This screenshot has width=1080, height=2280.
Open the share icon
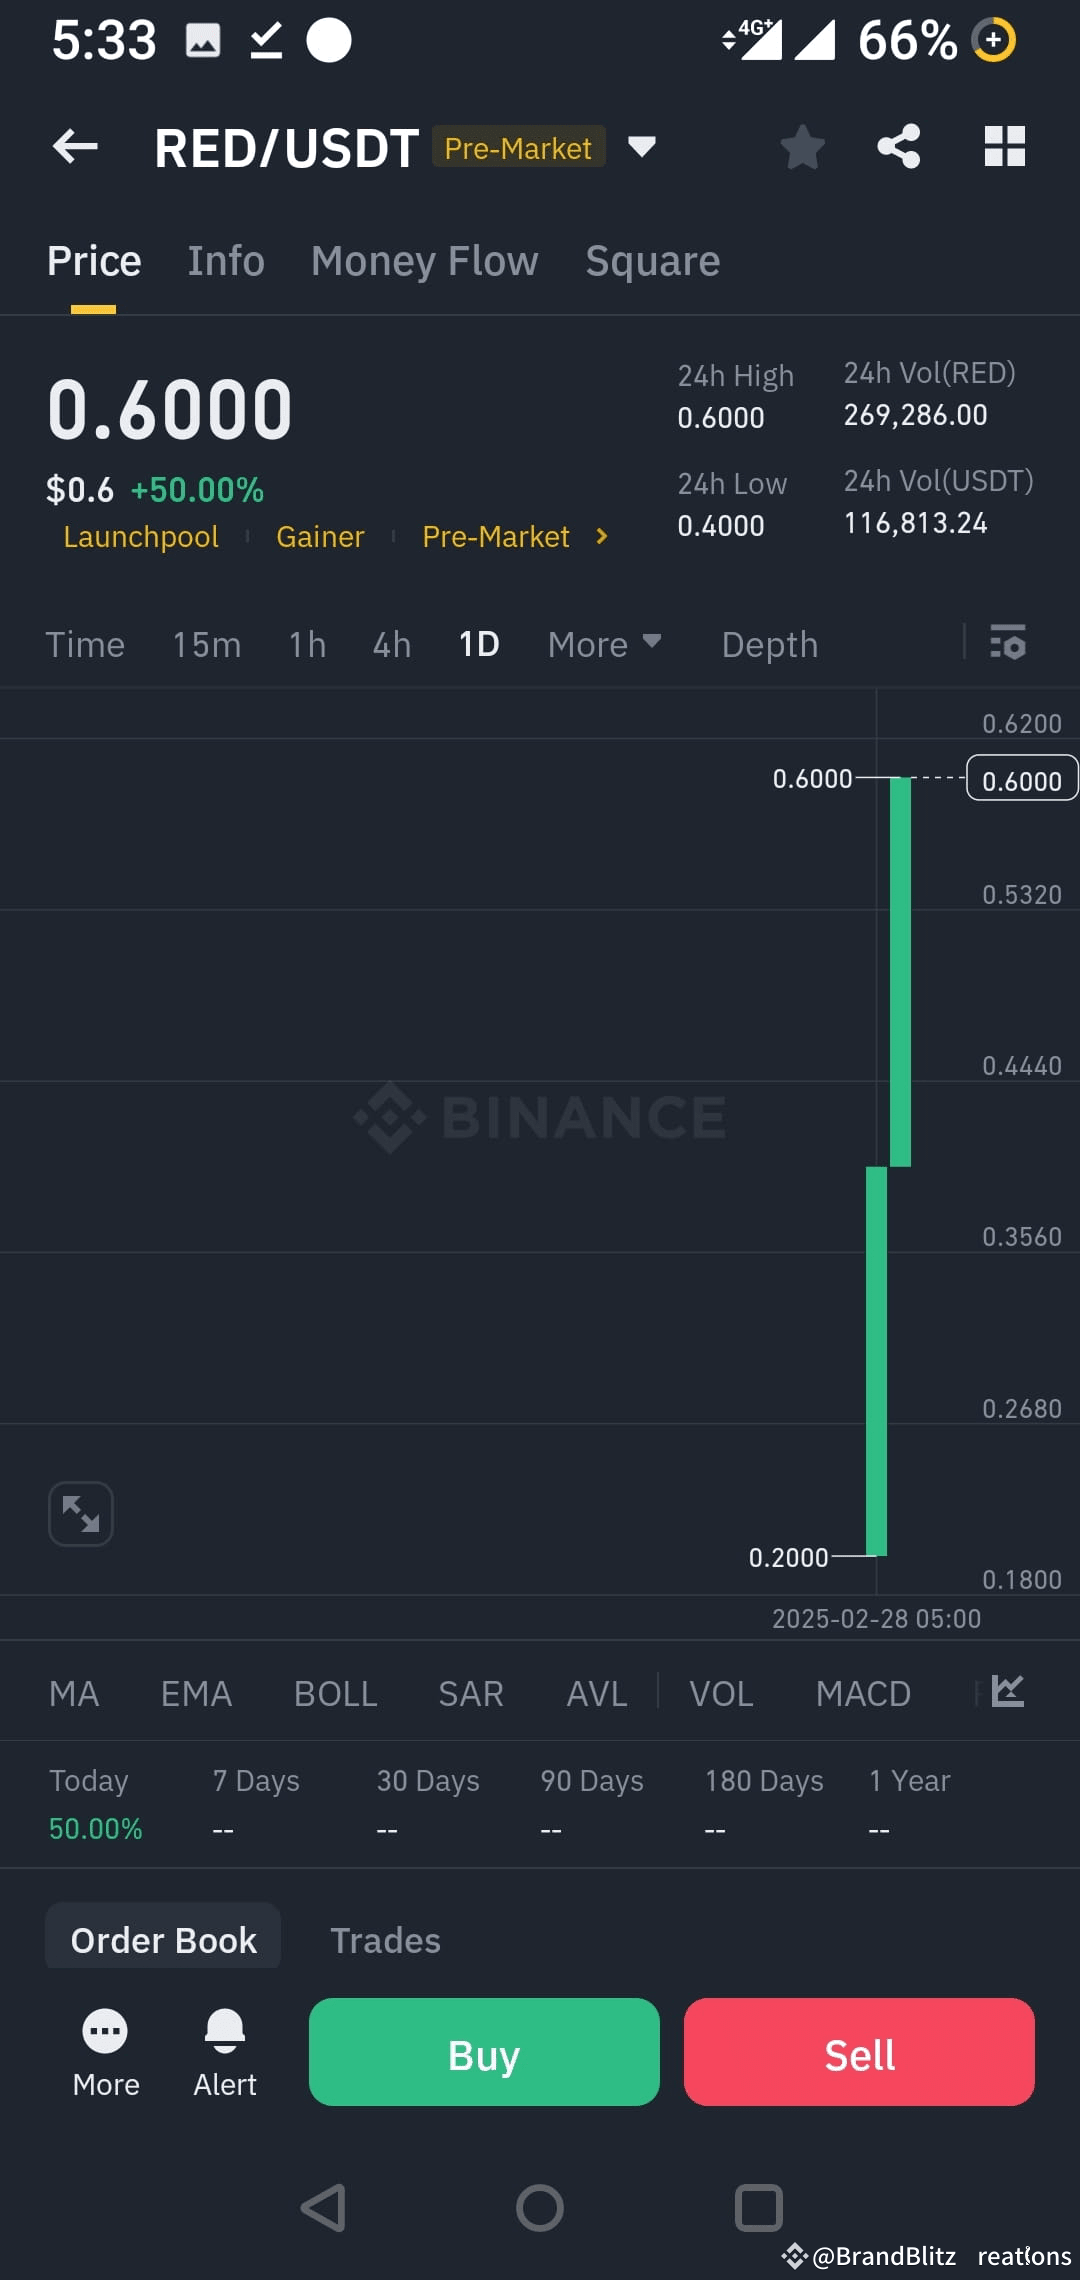click(x=899, y=147)
